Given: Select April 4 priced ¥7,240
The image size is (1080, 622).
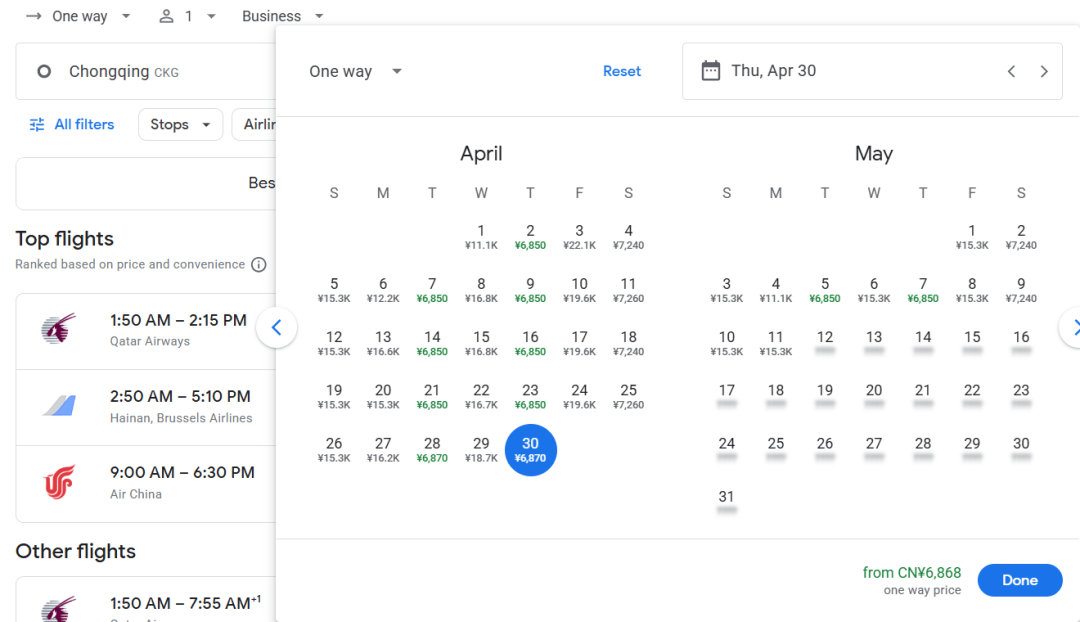Looking at the screenshot, I should 628,236.
